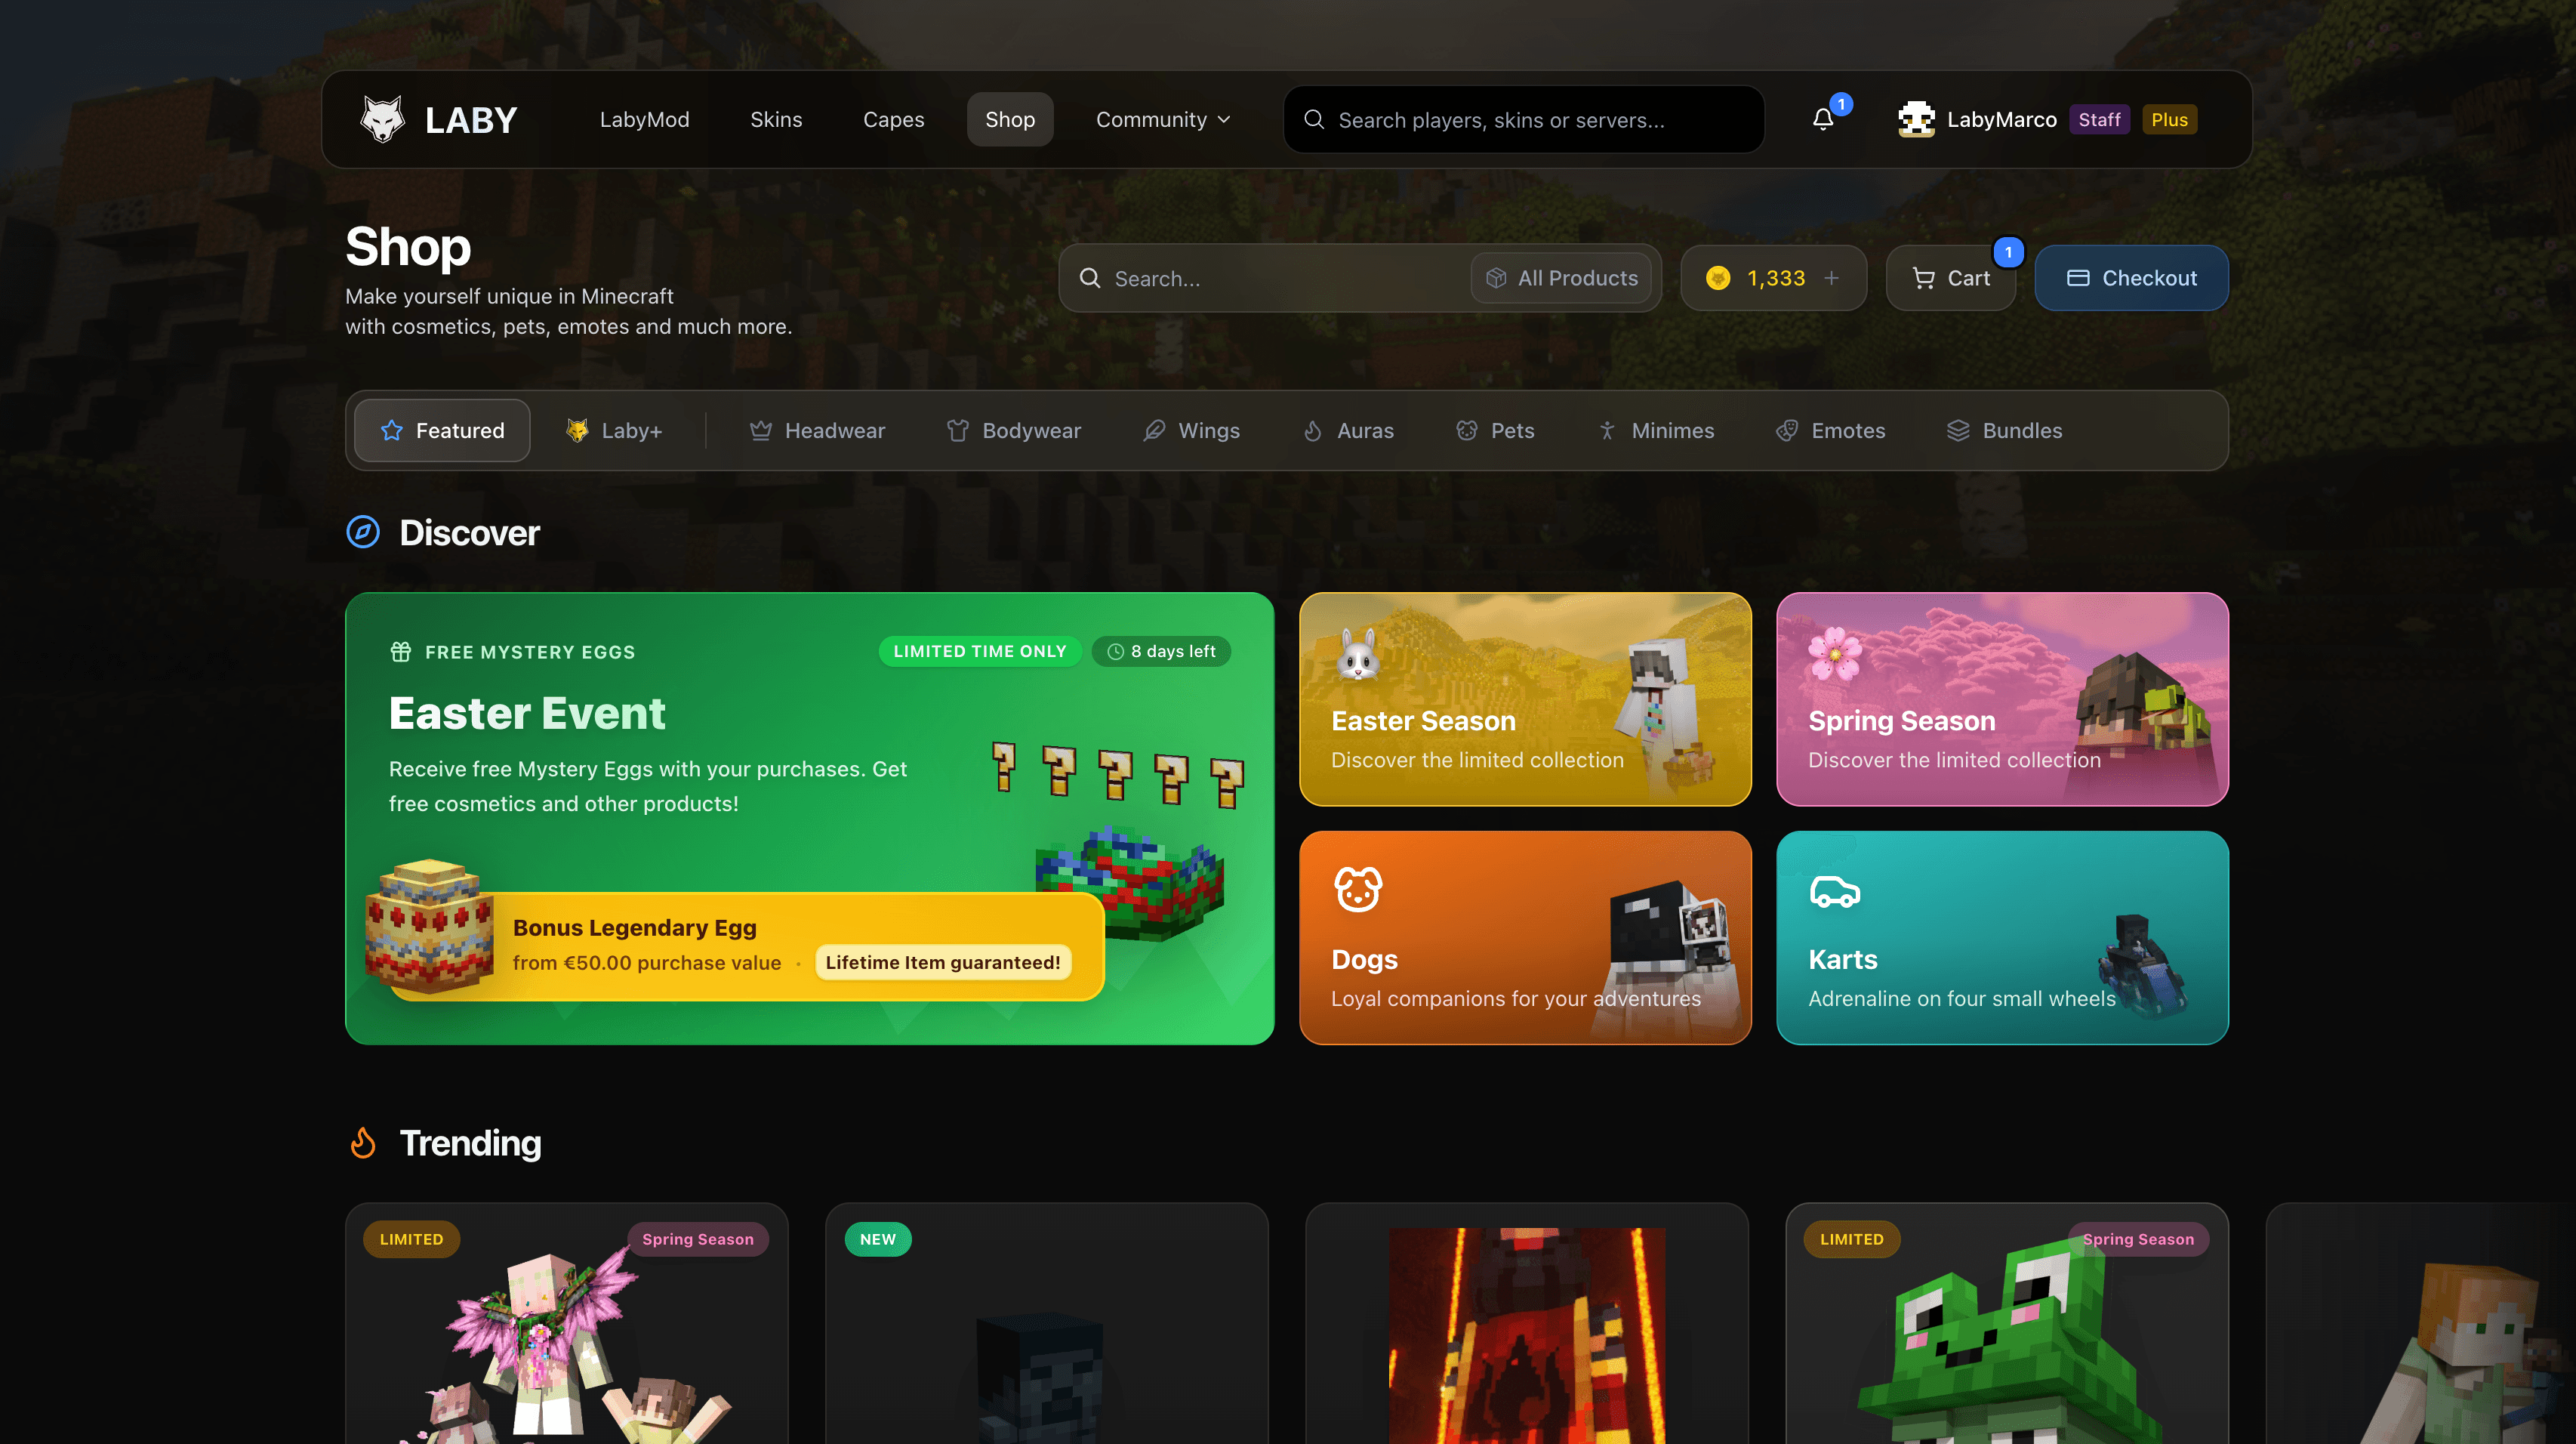Switch to the Minimes tab

click(x=1655, y=430)
